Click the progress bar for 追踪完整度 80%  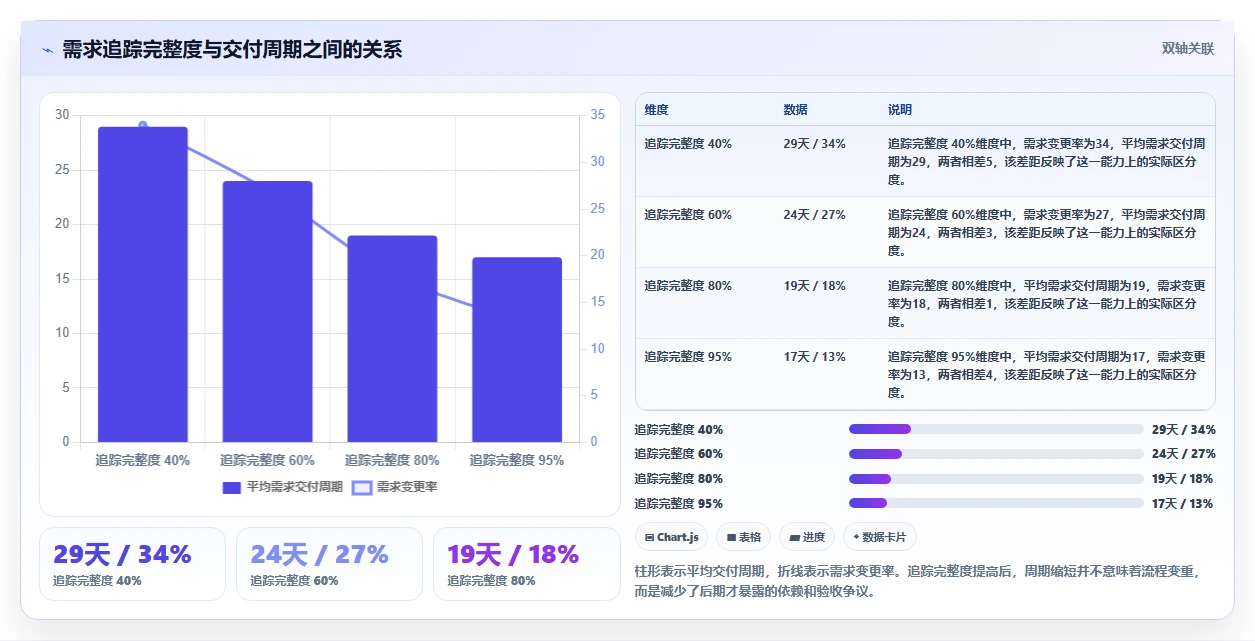(996, 479)
